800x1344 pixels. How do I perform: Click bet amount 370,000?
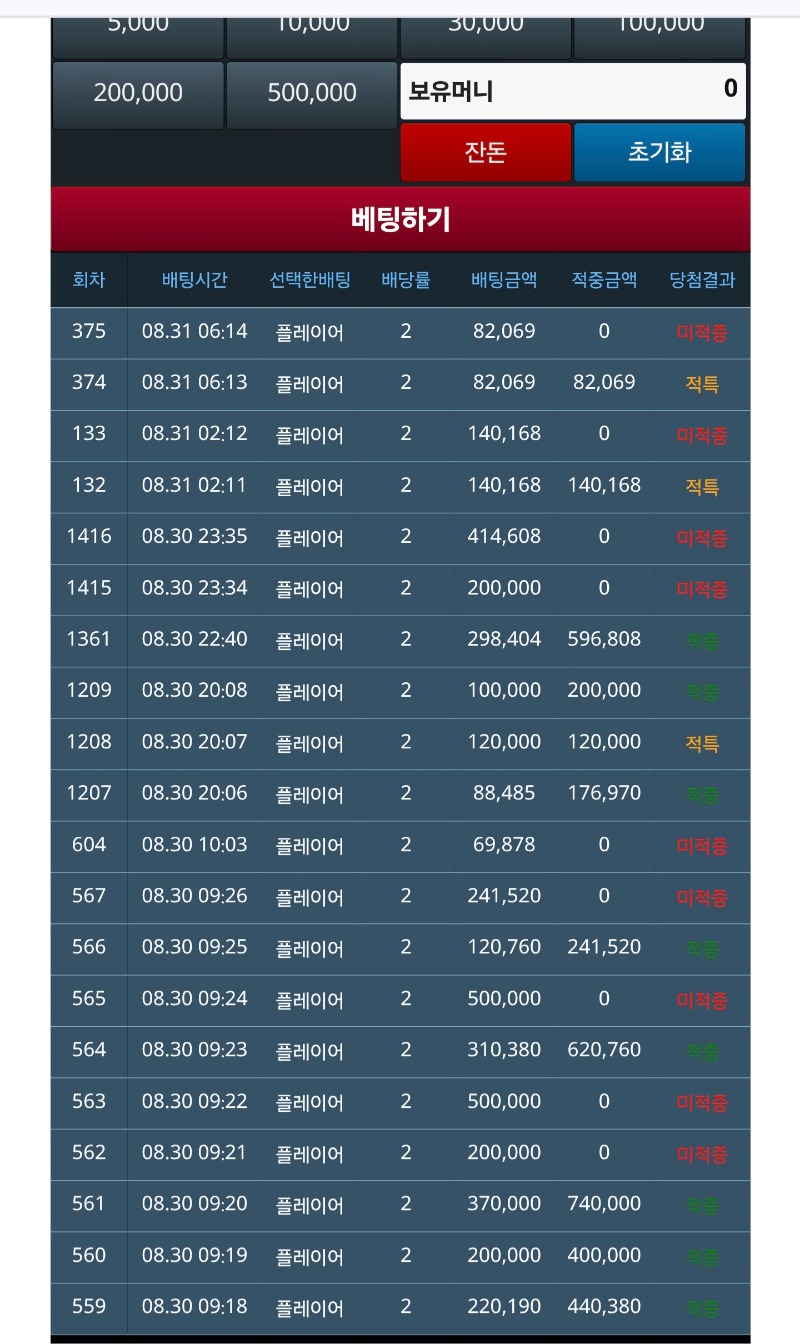(x=504, y=1204)
